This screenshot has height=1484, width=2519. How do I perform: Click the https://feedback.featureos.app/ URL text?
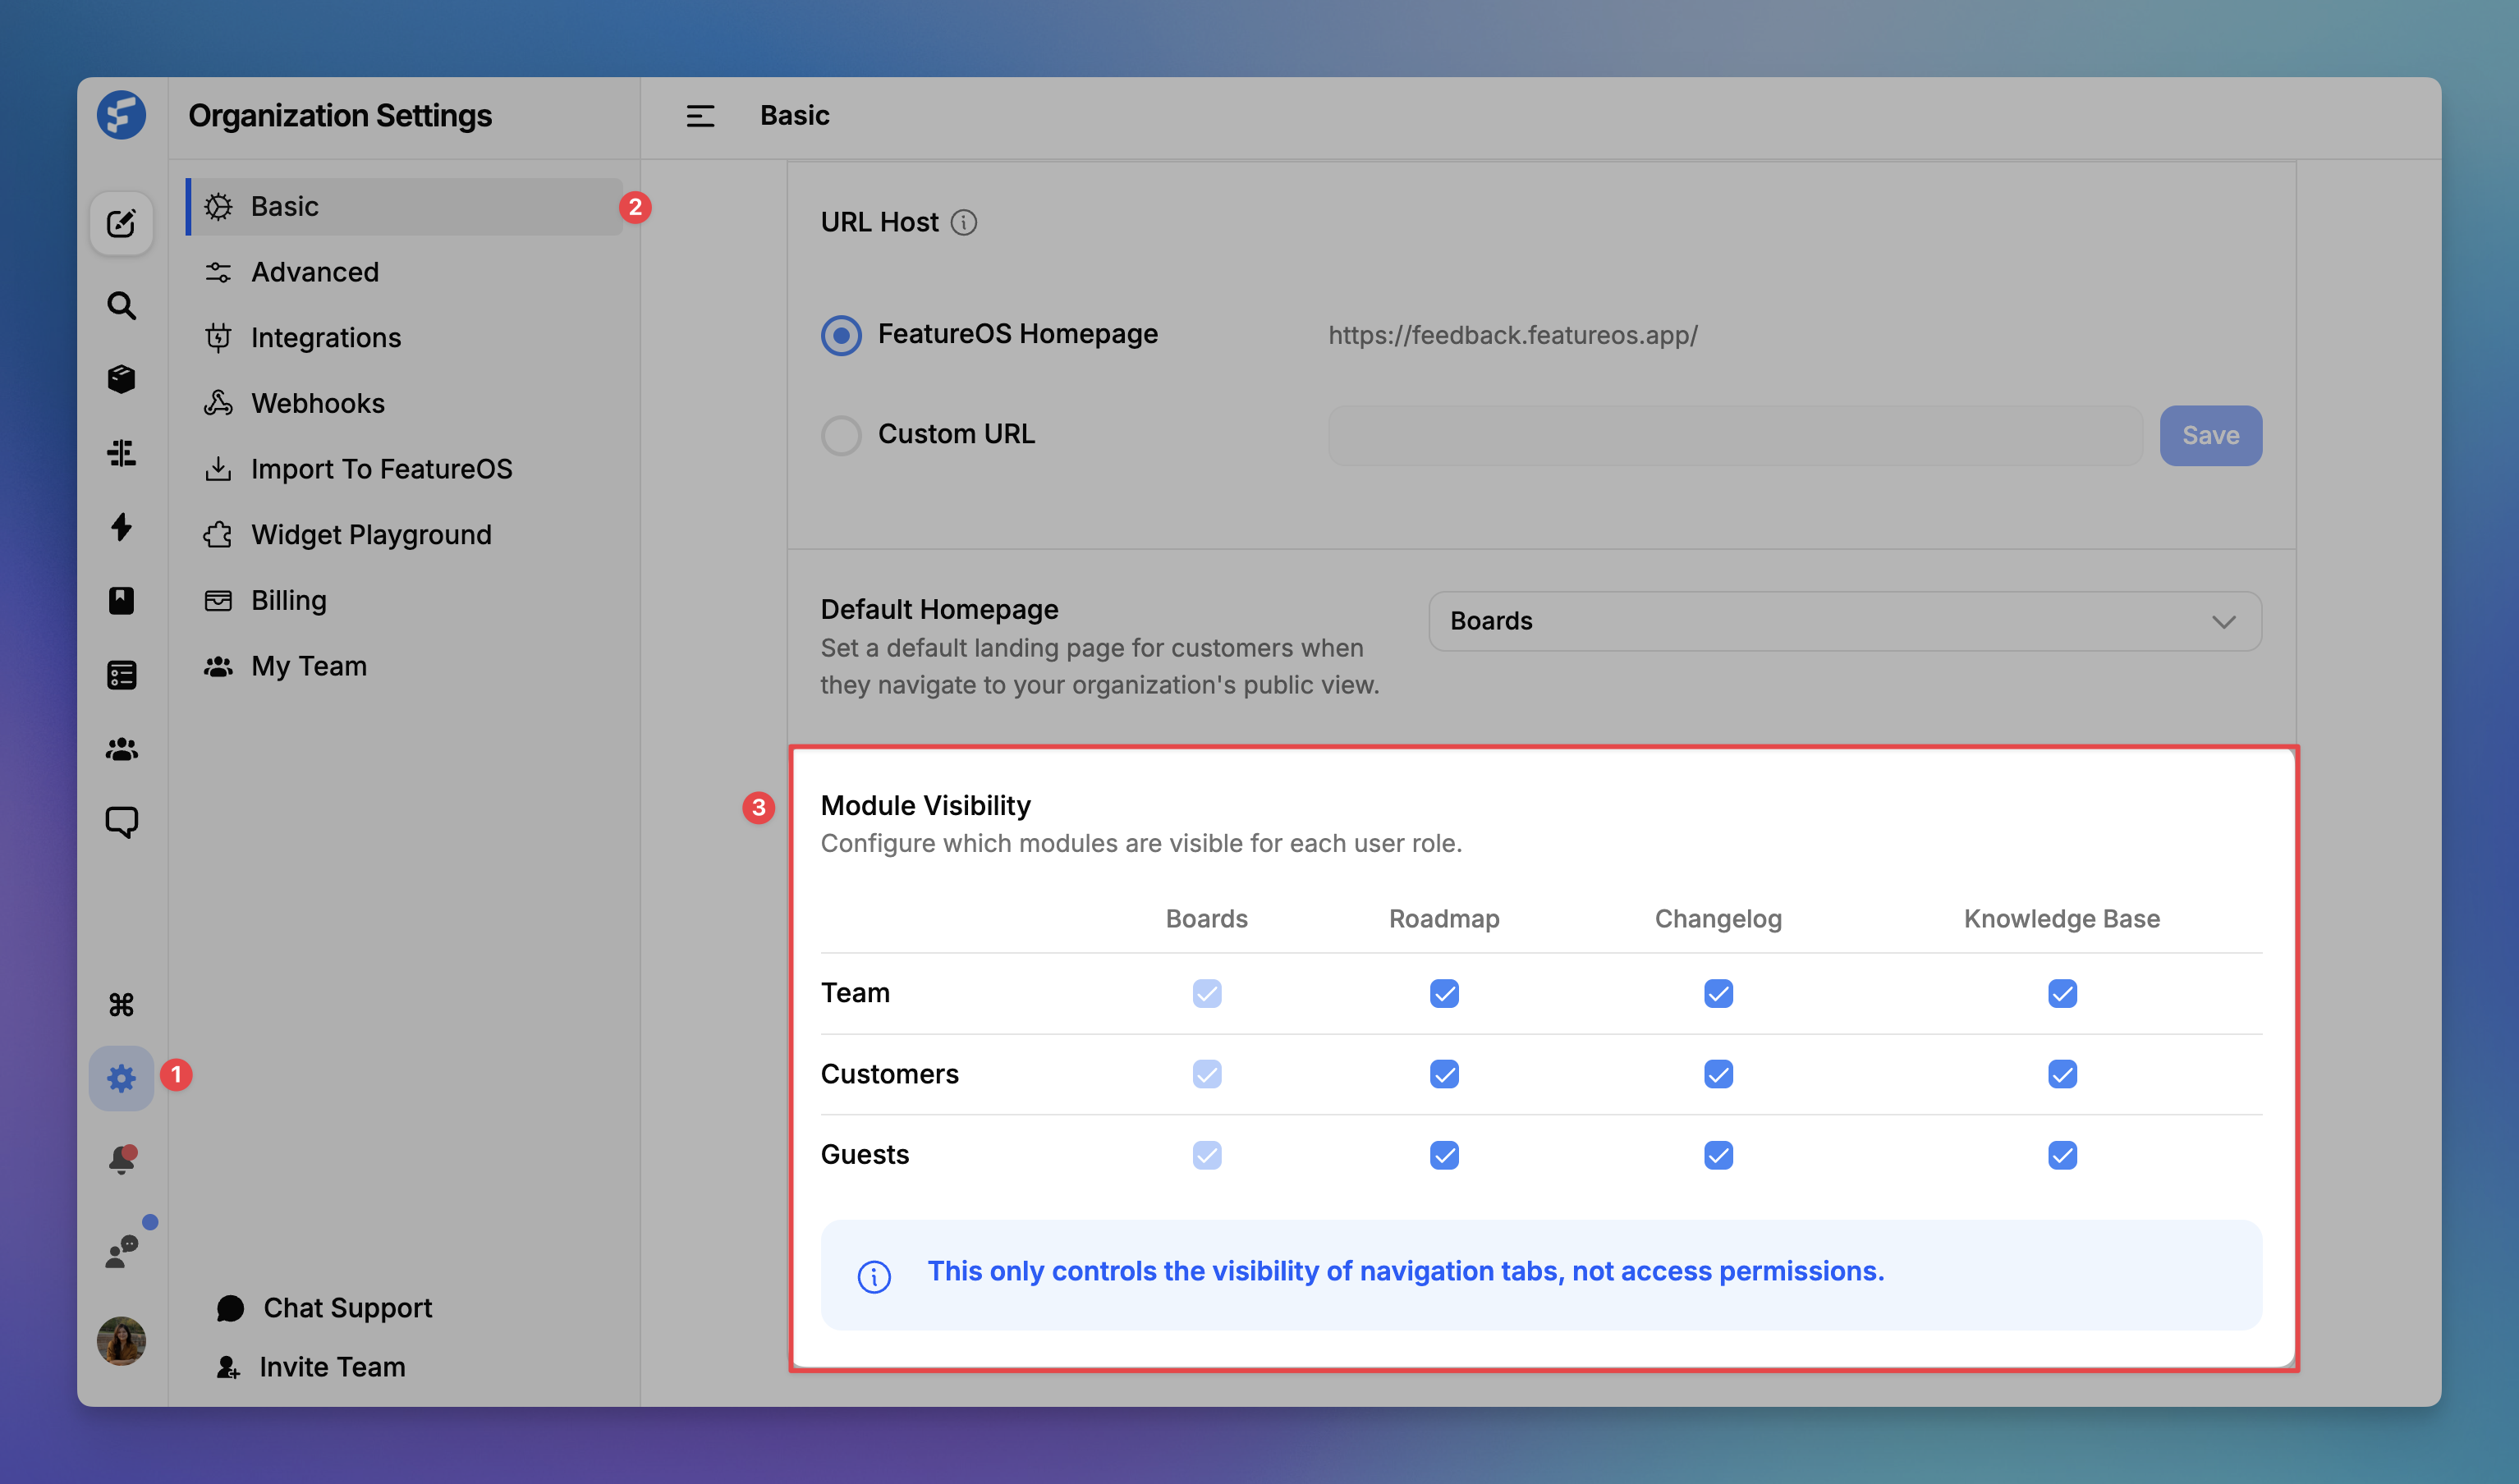[1513, 335]
